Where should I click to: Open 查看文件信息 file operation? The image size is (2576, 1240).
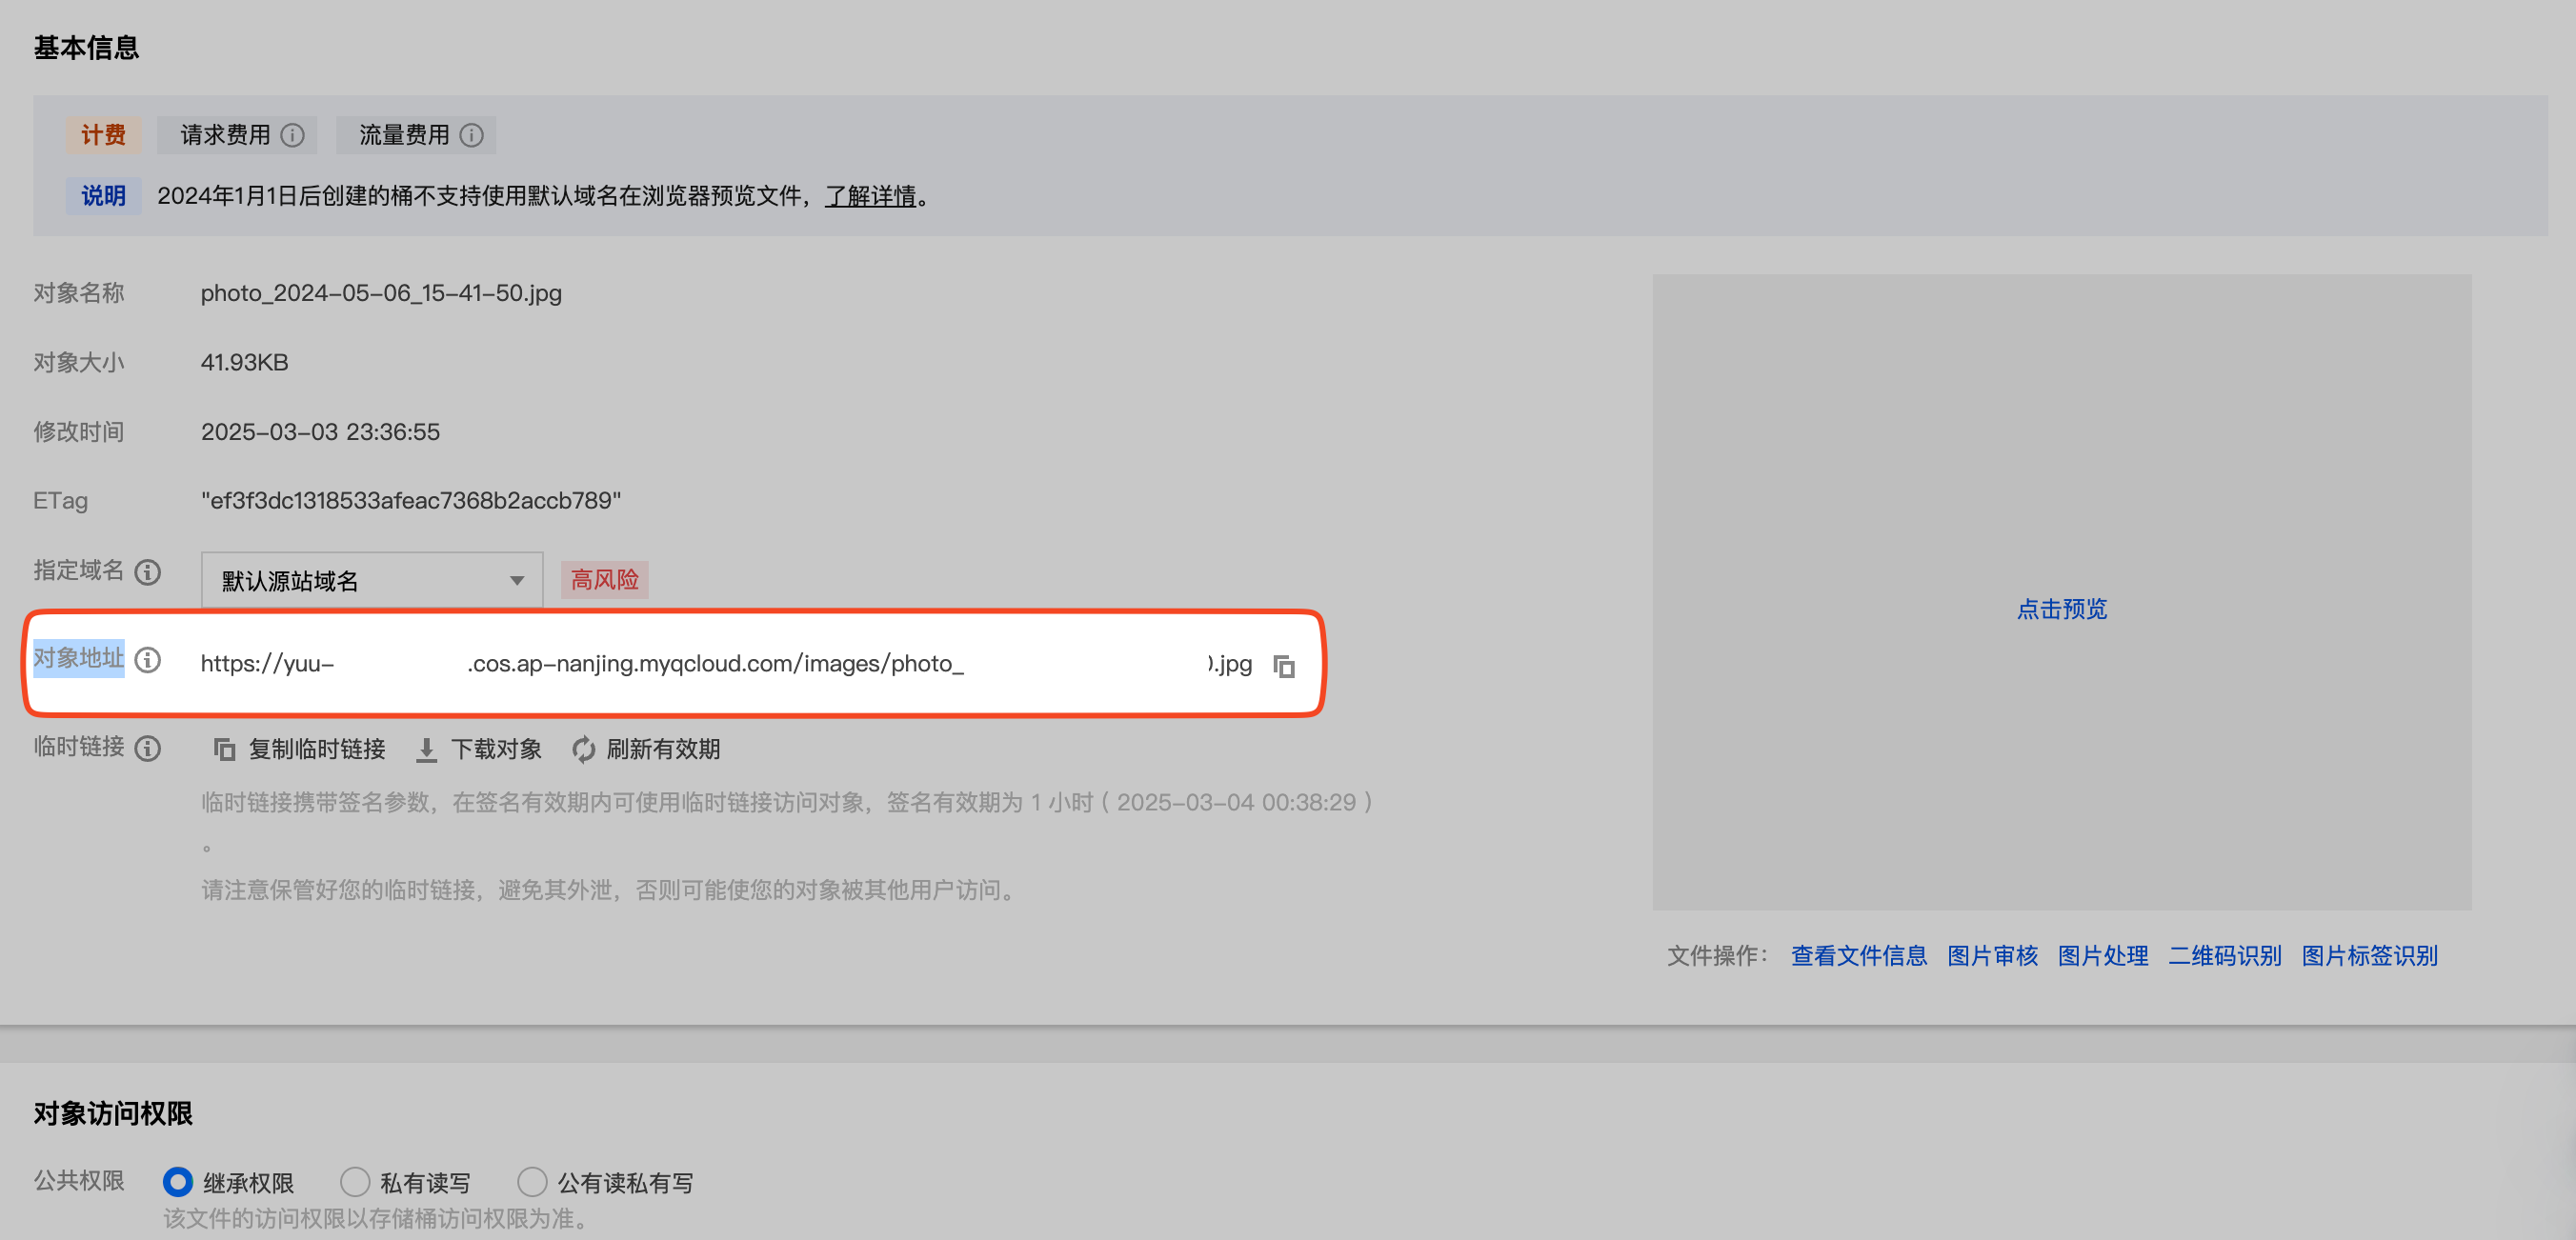(1858, 955)
